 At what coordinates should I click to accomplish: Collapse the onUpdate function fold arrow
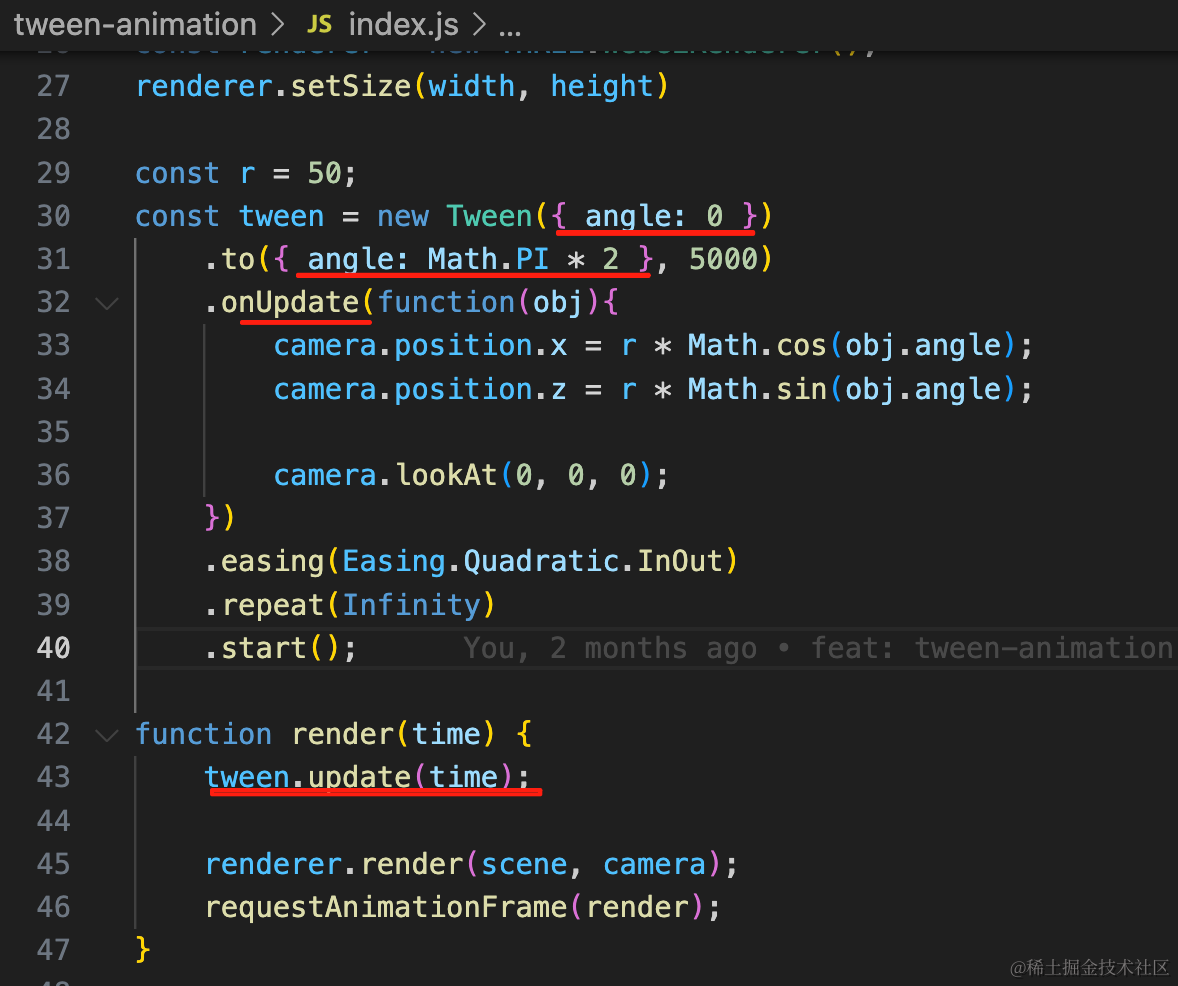[x=107, y=303]
